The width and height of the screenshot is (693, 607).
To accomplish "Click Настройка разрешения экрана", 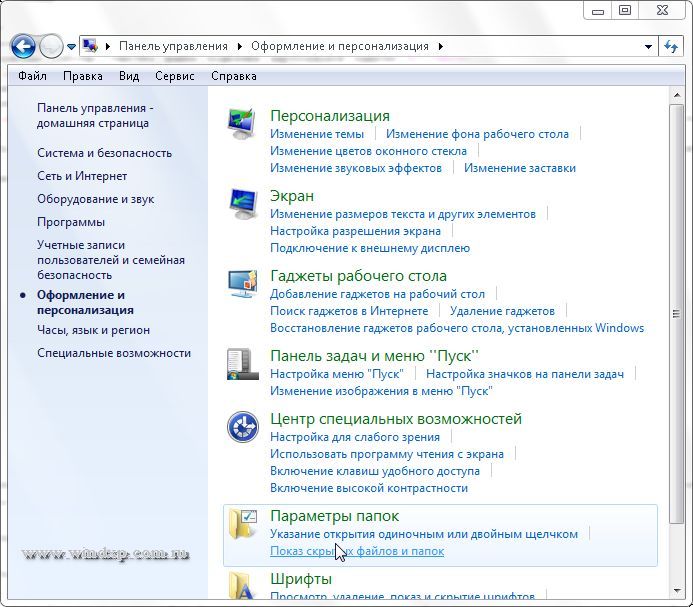I will pos(355,231).
